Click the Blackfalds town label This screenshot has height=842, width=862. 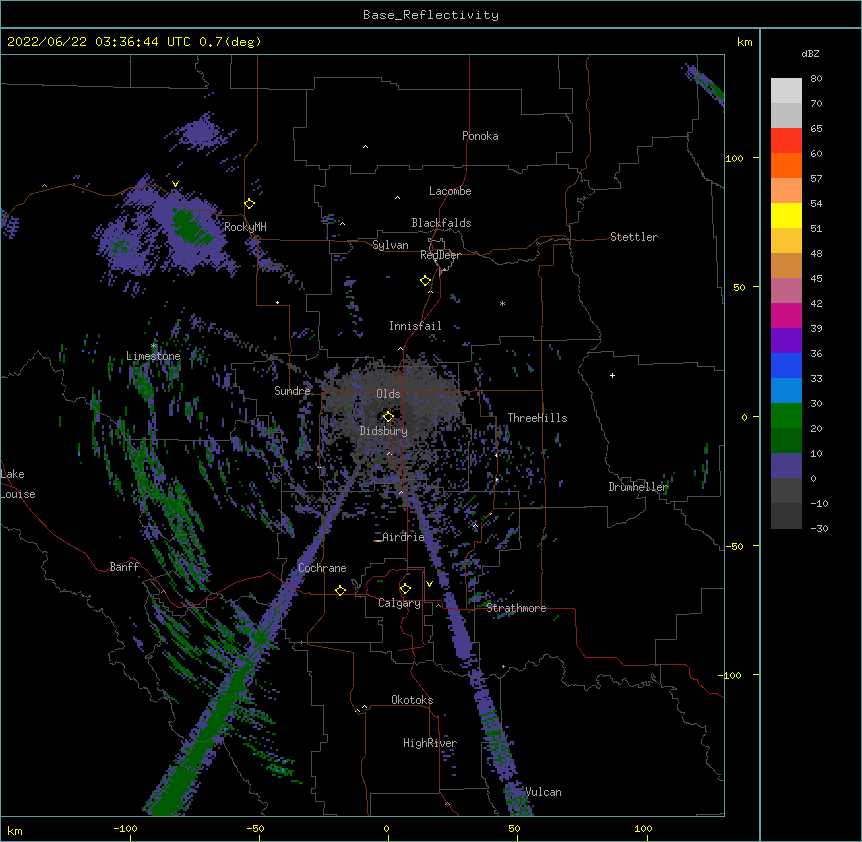tap(441, 223)
